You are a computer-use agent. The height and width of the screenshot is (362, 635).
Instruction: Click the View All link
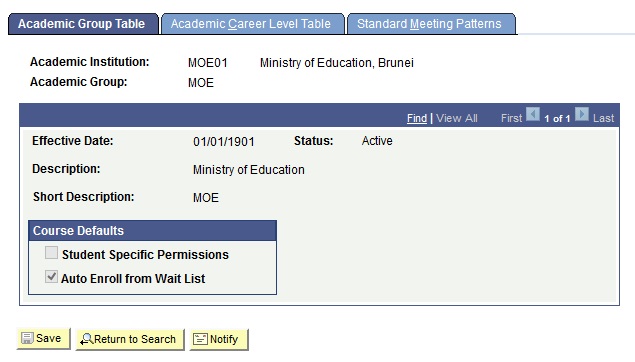[457, 118]
